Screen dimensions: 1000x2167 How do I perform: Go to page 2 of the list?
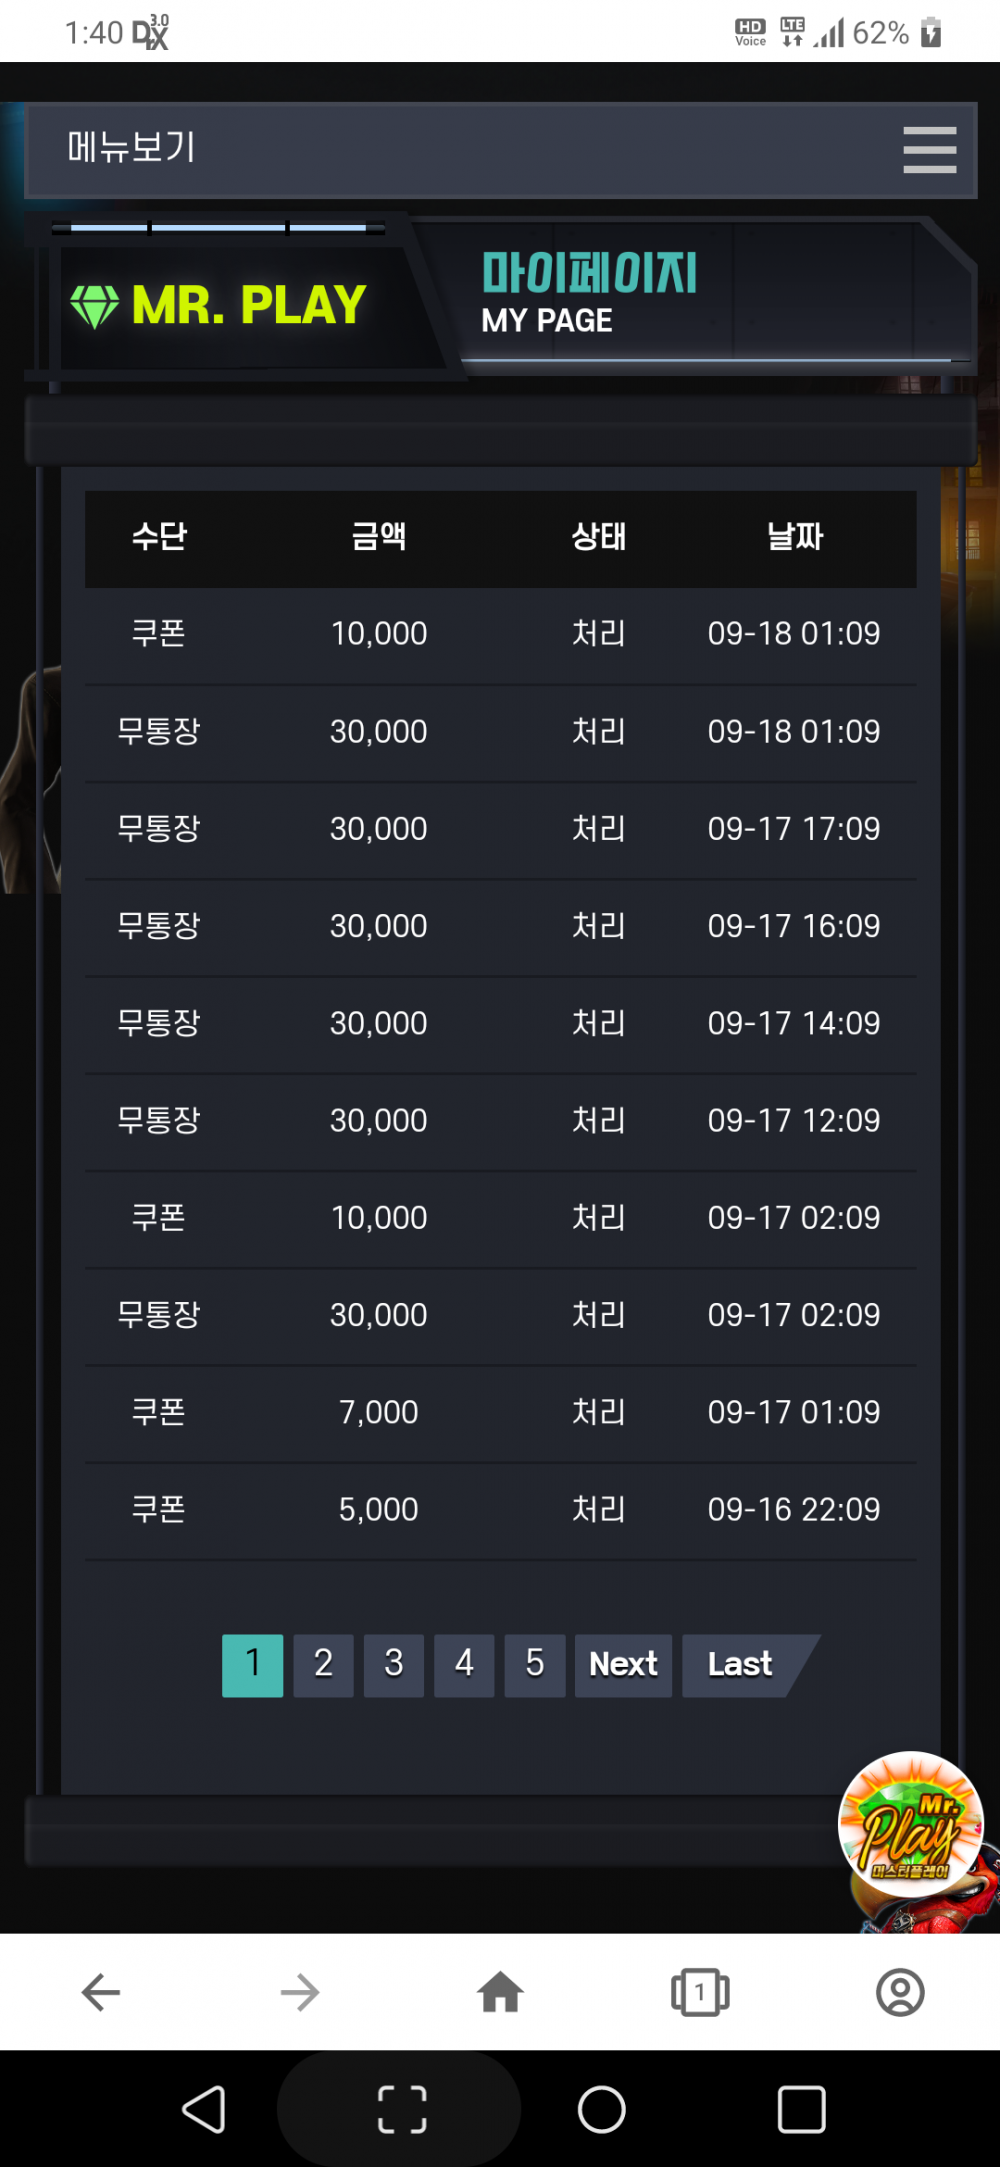point(323,1664)
